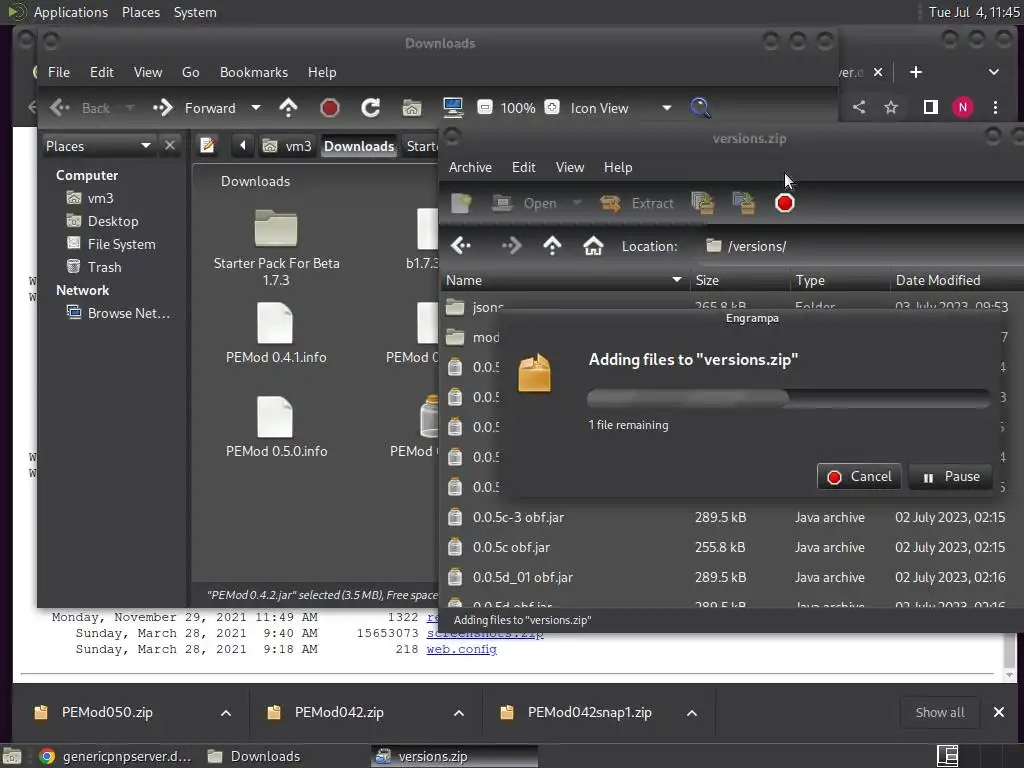The image size is (1024, 768).
Task: Click Extract button in Engrampa toolbar
Action: [637, 203]
